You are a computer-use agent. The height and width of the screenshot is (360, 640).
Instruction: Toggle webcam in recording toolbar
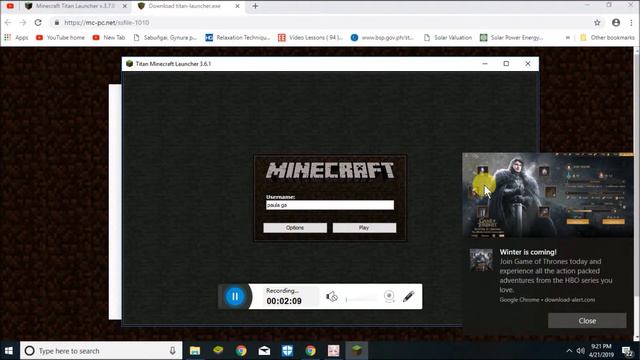[389, 296]
